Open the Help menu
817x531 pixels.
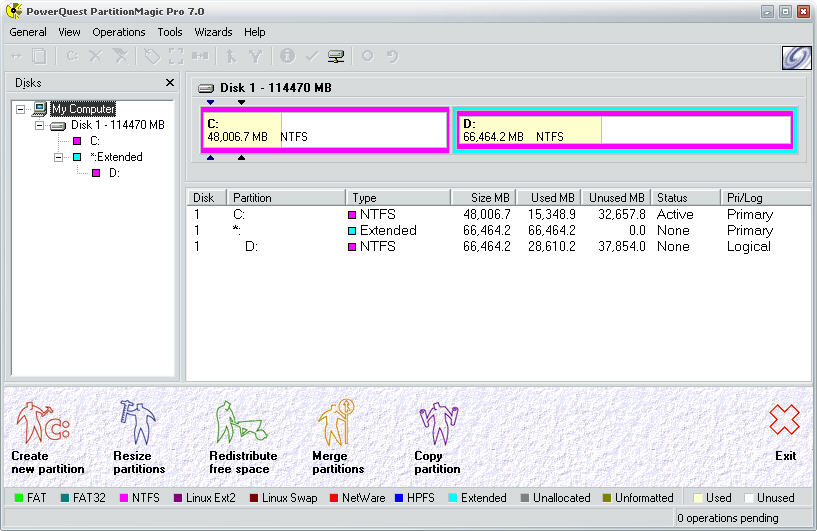255,32
